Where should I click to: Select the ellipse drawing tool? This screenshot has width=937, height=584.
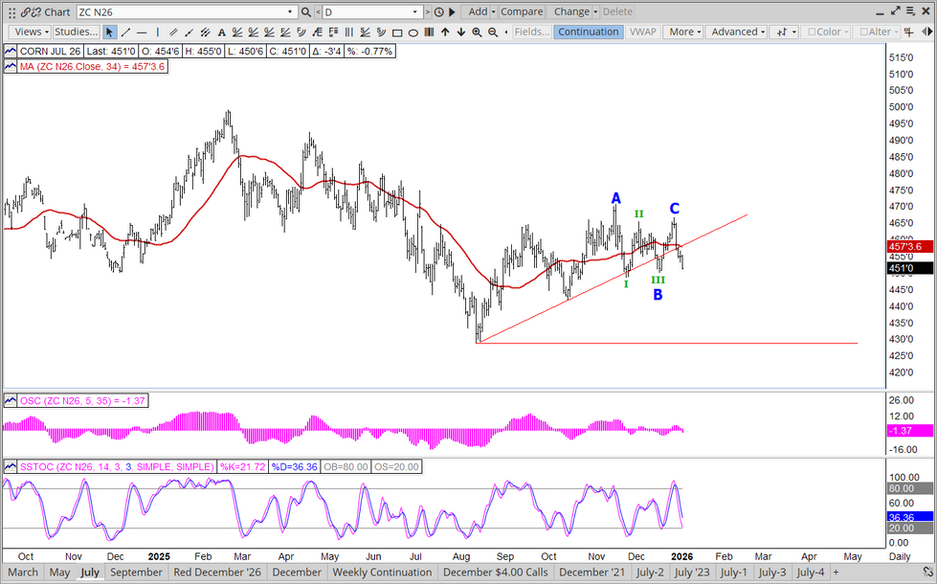(413, 32)
